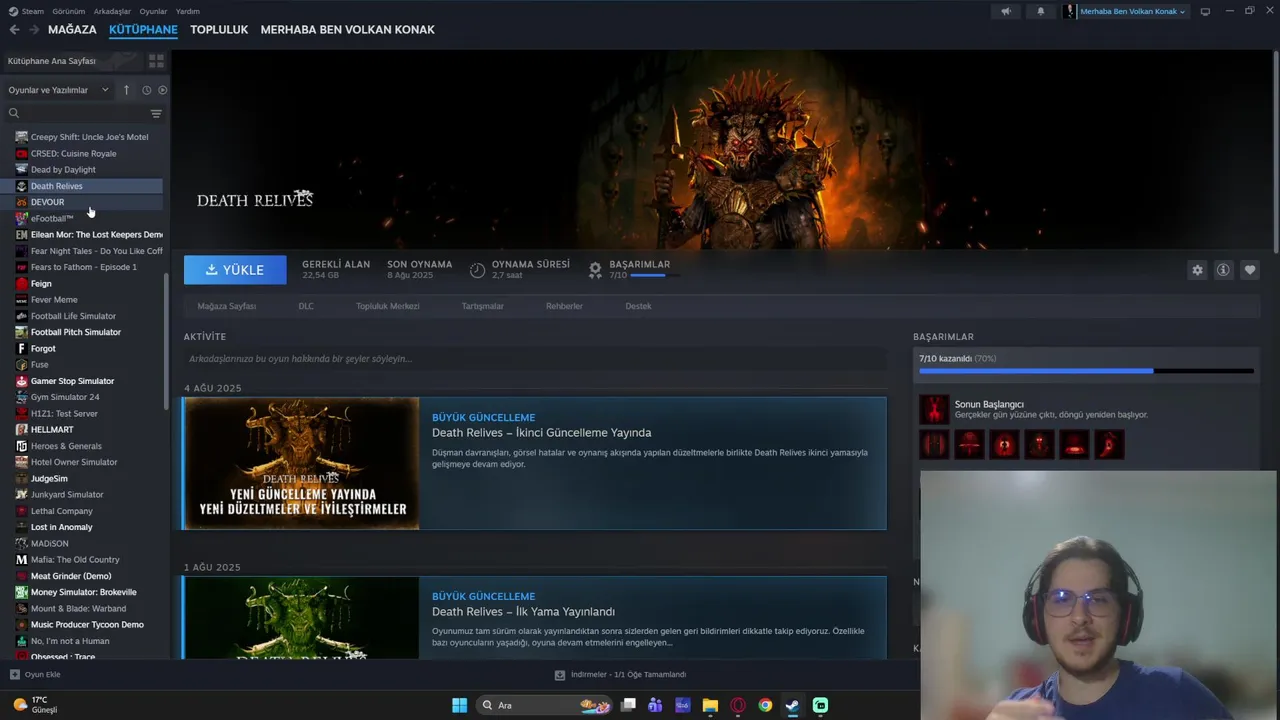Open the Yardım menu
Screen dimensions: 1280x720
click(x=188, y=11)
